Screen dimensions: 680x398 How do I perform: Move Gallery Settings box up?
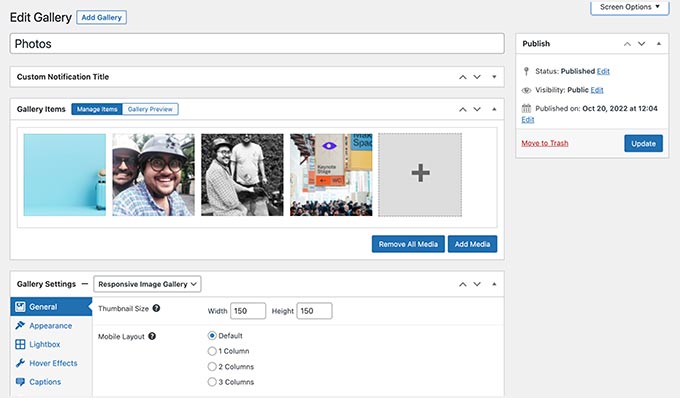pos(463,284)
